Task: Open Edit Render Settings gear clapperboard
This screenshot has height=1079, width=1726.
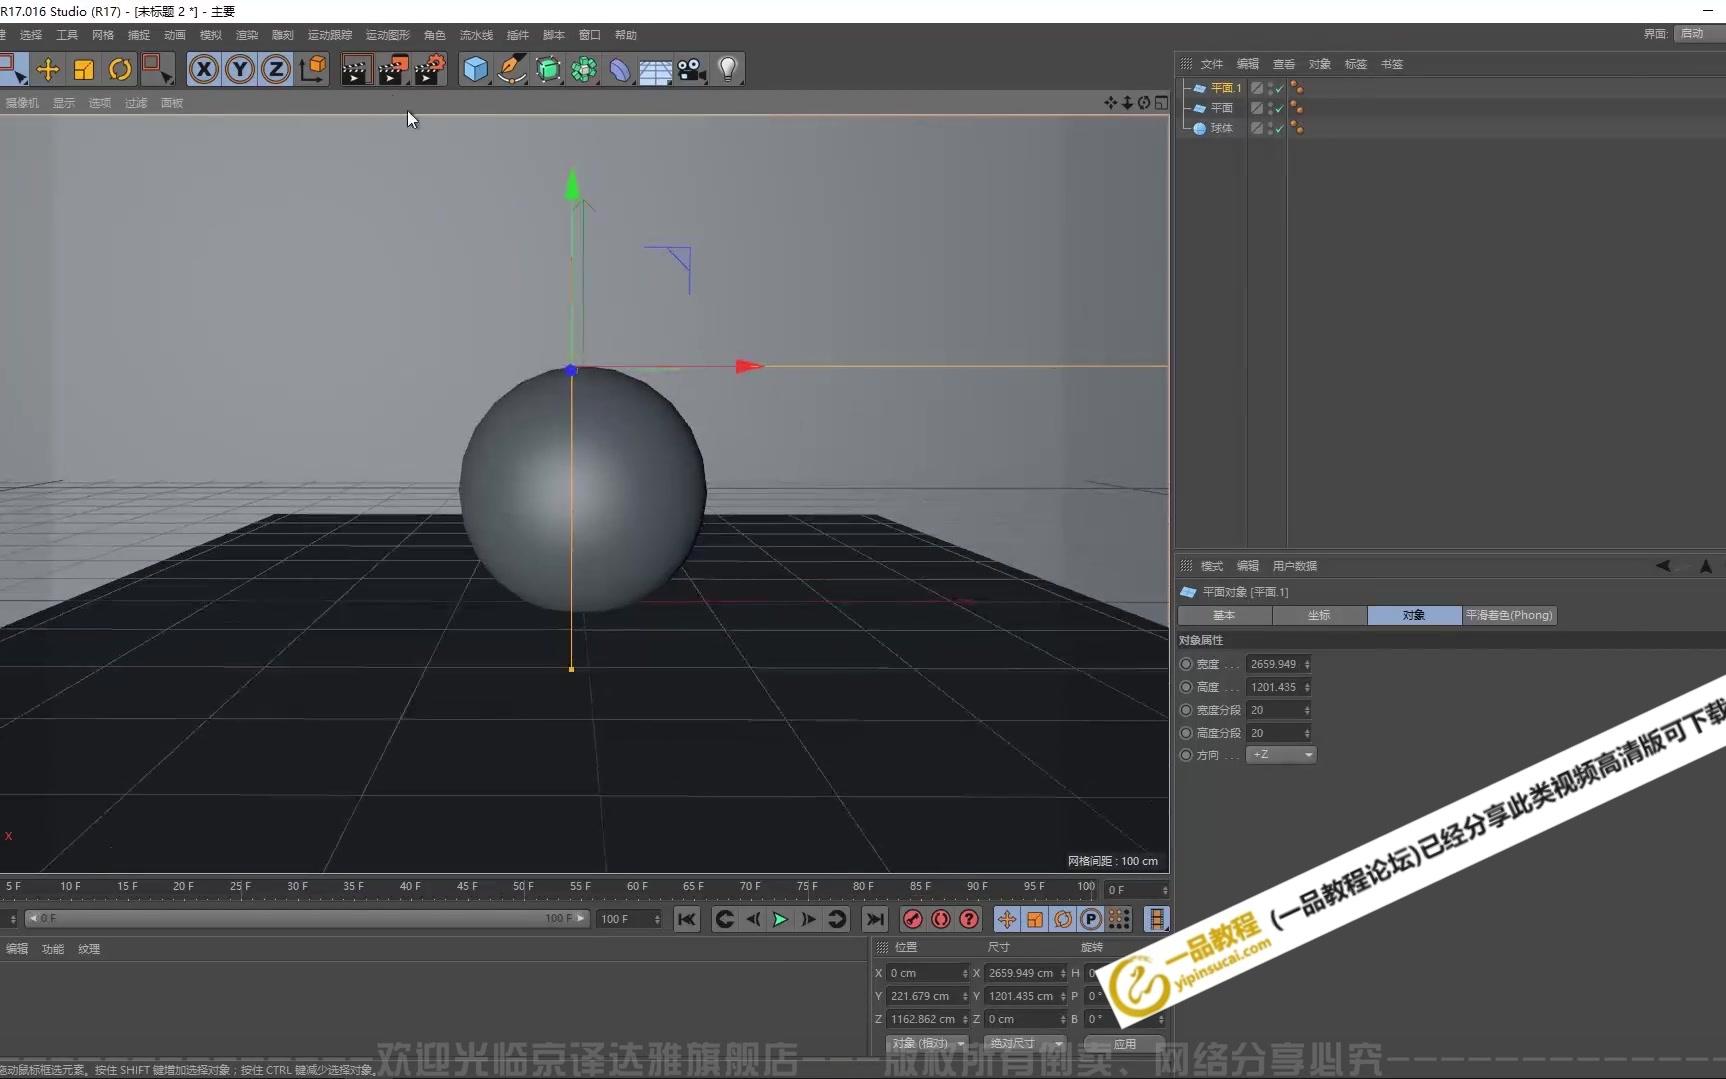Action: point(430,69)
